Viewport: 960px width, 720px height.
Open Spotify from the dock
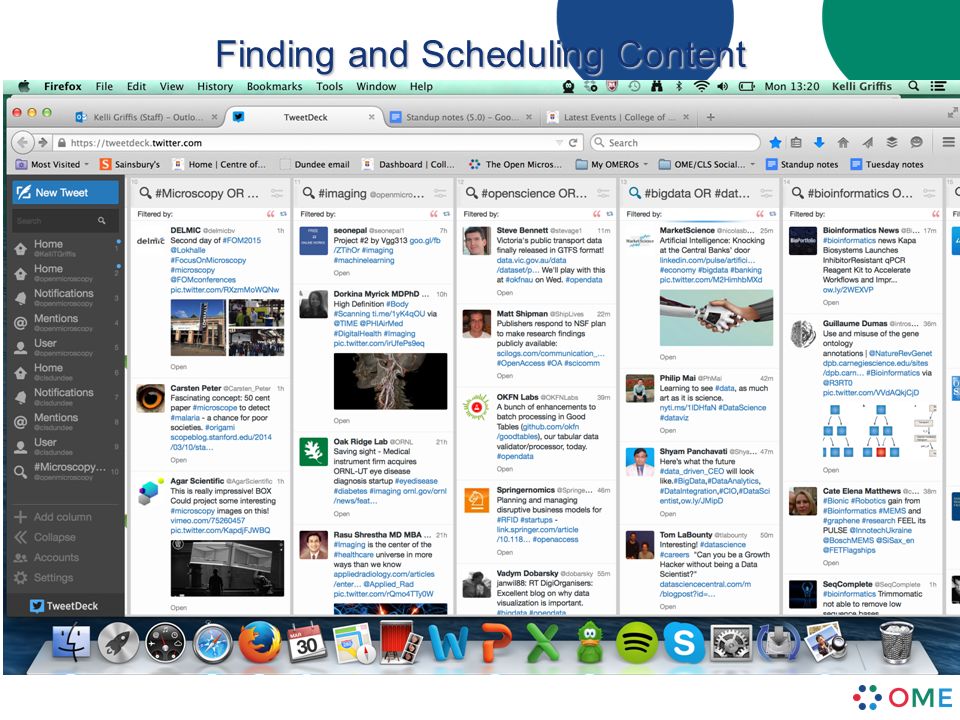click(x=636, y=642)
